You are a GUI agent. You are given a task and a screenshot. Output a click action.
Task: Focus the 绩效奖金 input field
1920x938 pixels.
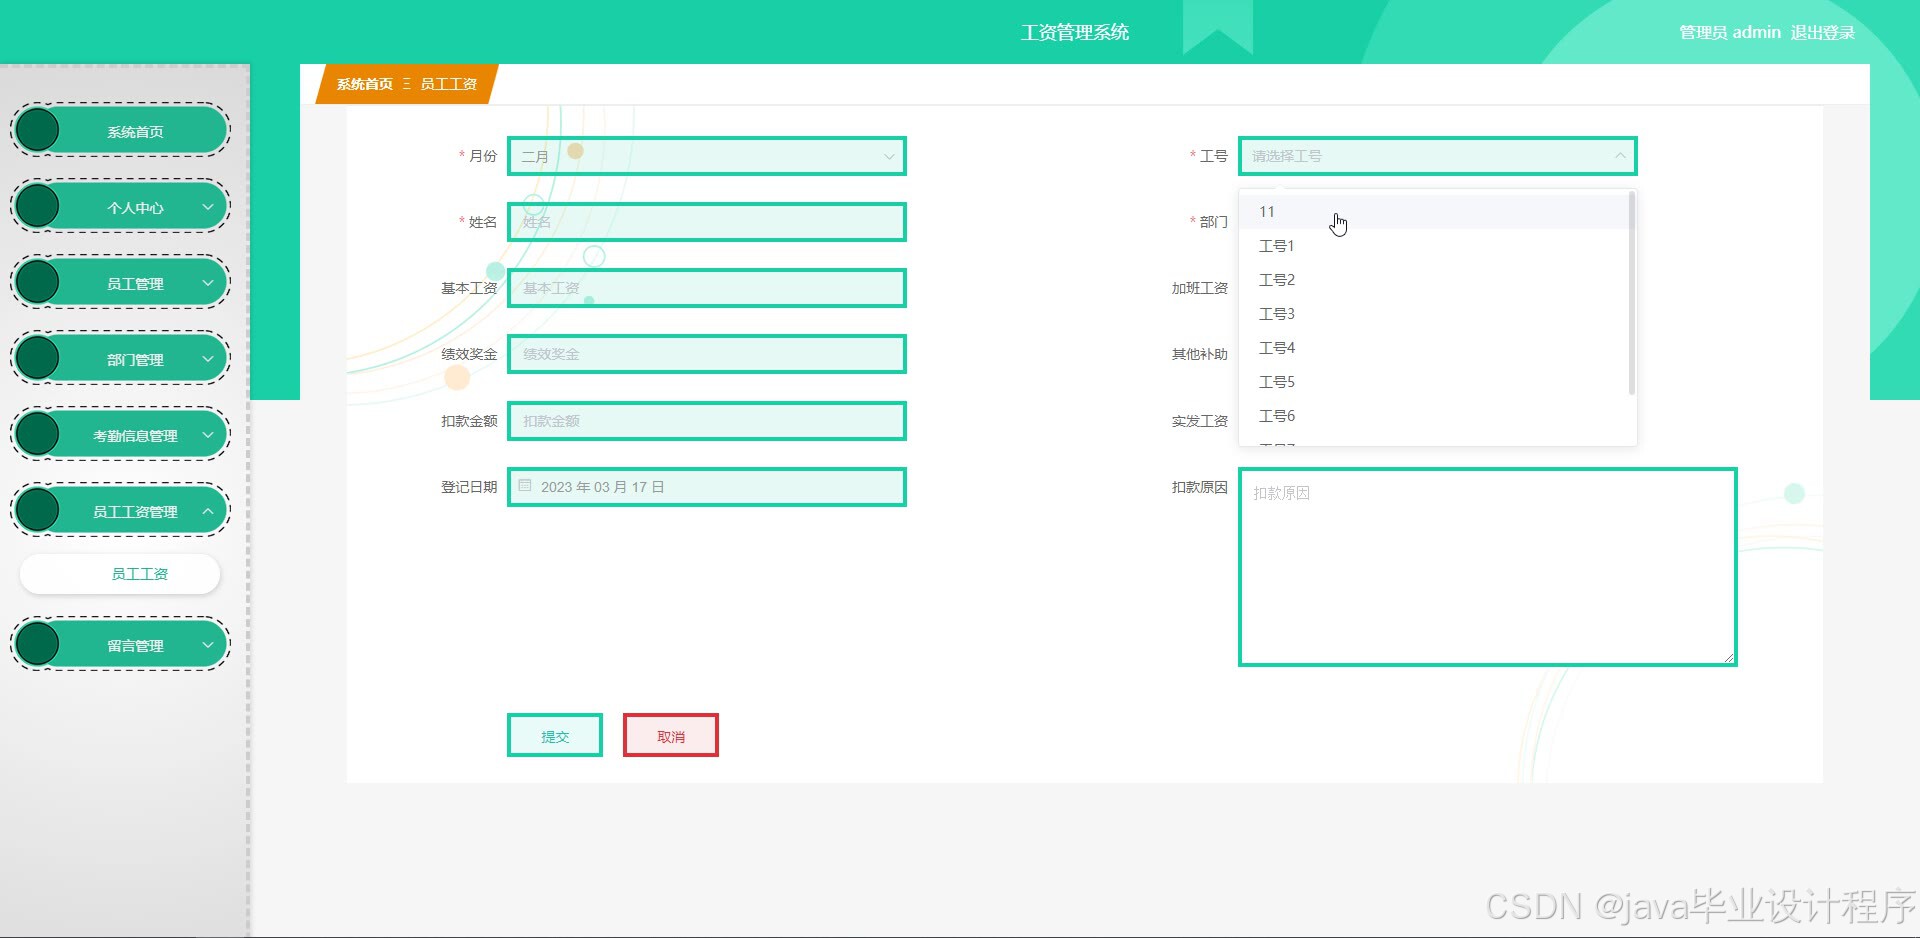(x=707, y=354)
